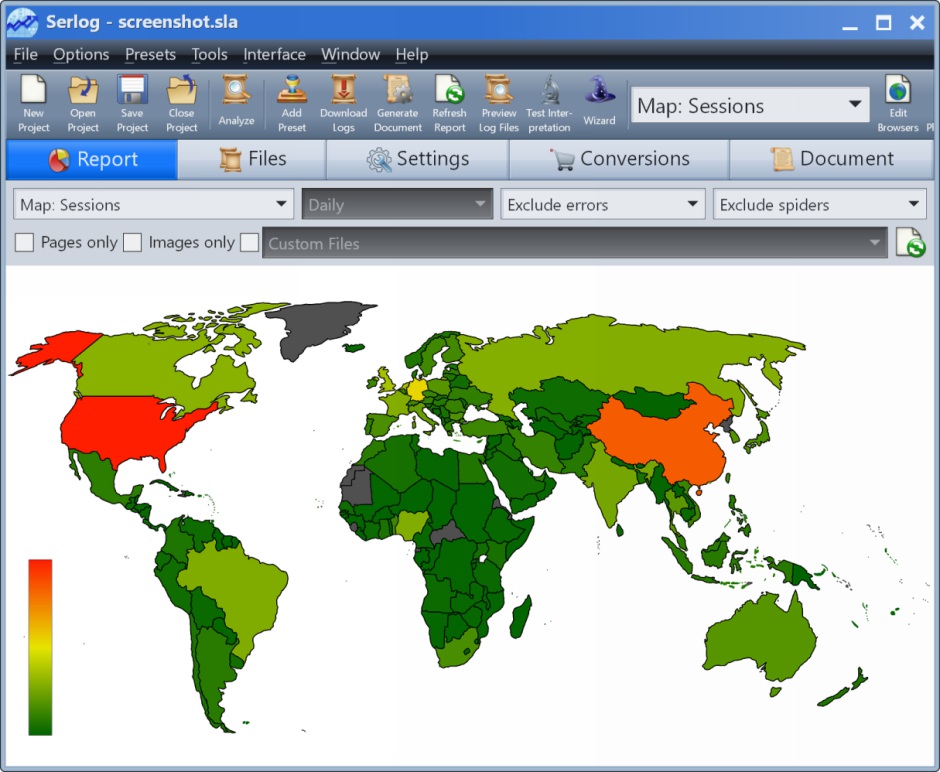Tick the Images only checkbox
Viewport: 940px width, 772px height.
point(132,243)
